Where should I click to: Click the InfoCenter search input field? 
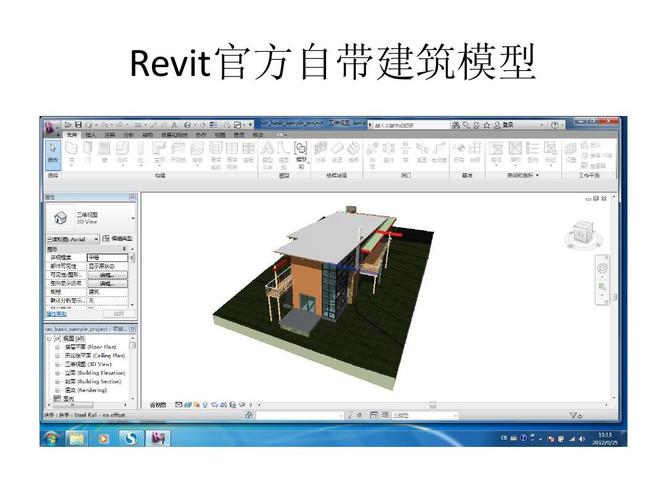410,125
